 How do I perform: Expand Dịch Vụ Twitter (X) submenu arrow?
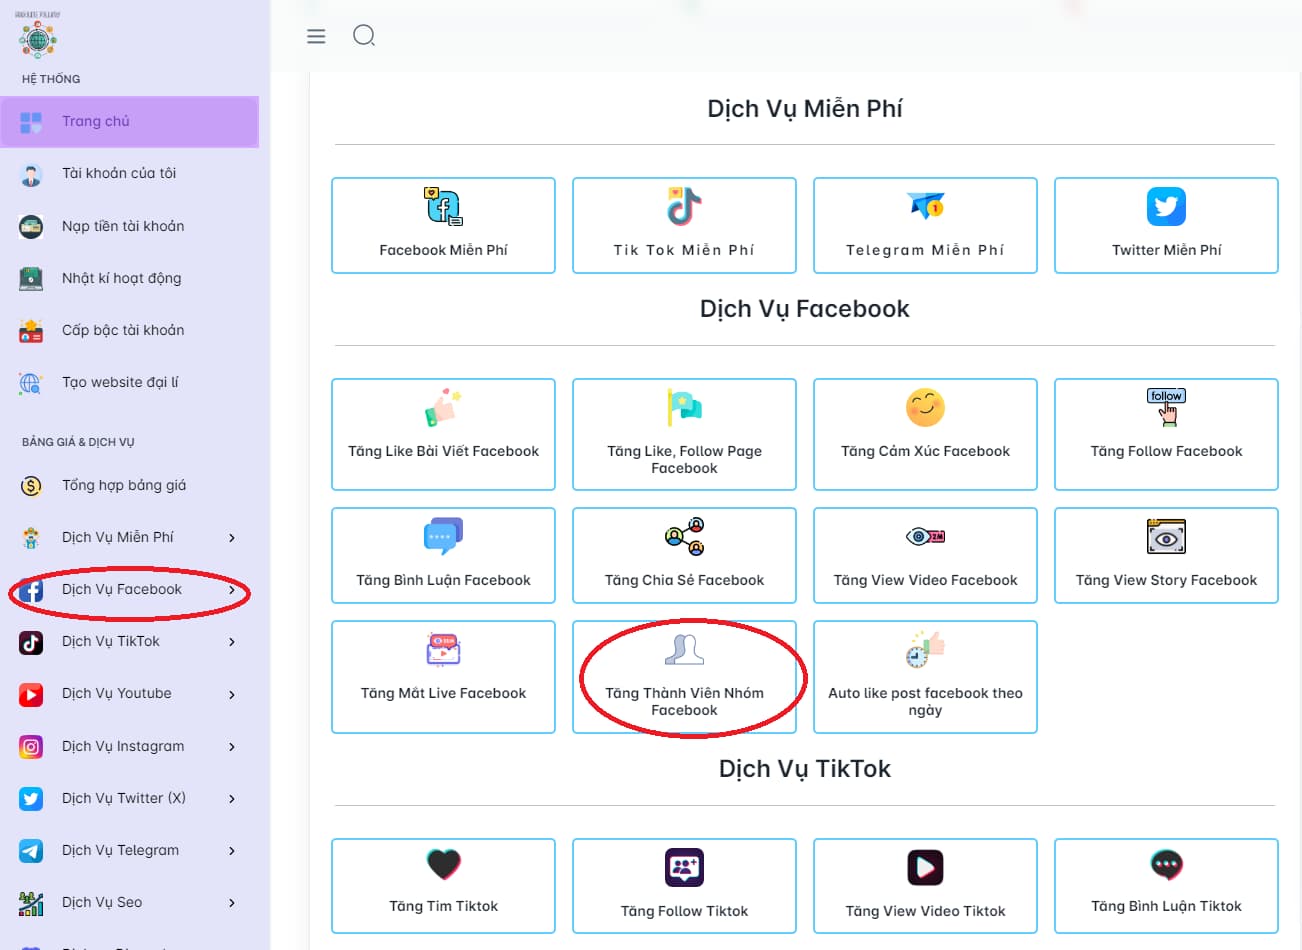coord(232,798)
